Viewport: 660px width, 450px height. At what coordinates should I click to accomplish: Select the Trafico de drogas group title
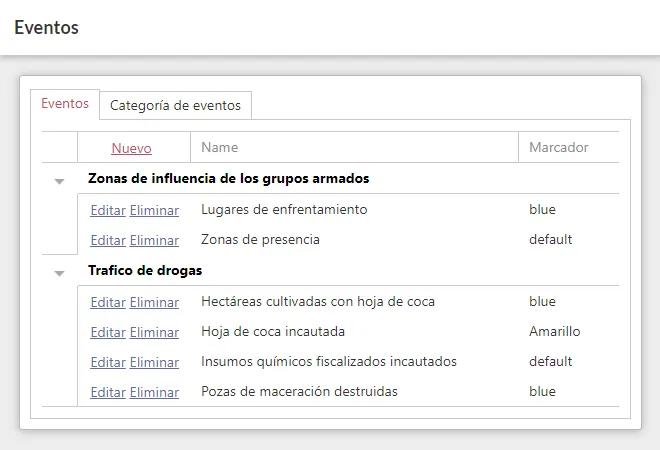pos(145,271)
